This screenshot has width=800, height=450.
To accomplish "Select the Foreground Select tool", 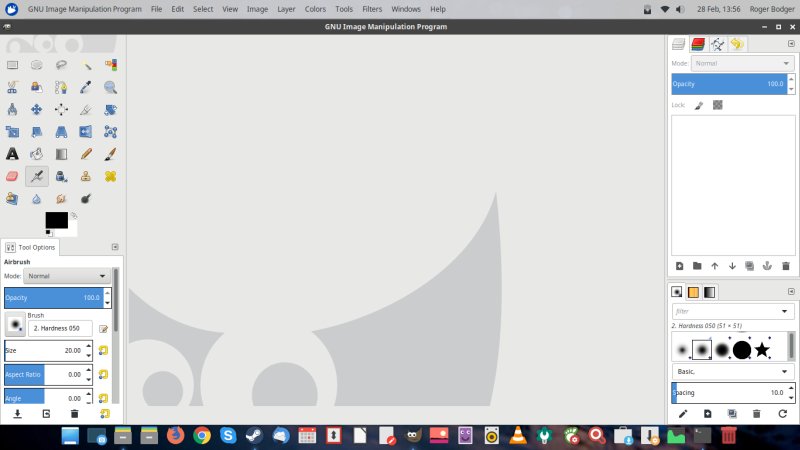I will click(x=37, y=87).
